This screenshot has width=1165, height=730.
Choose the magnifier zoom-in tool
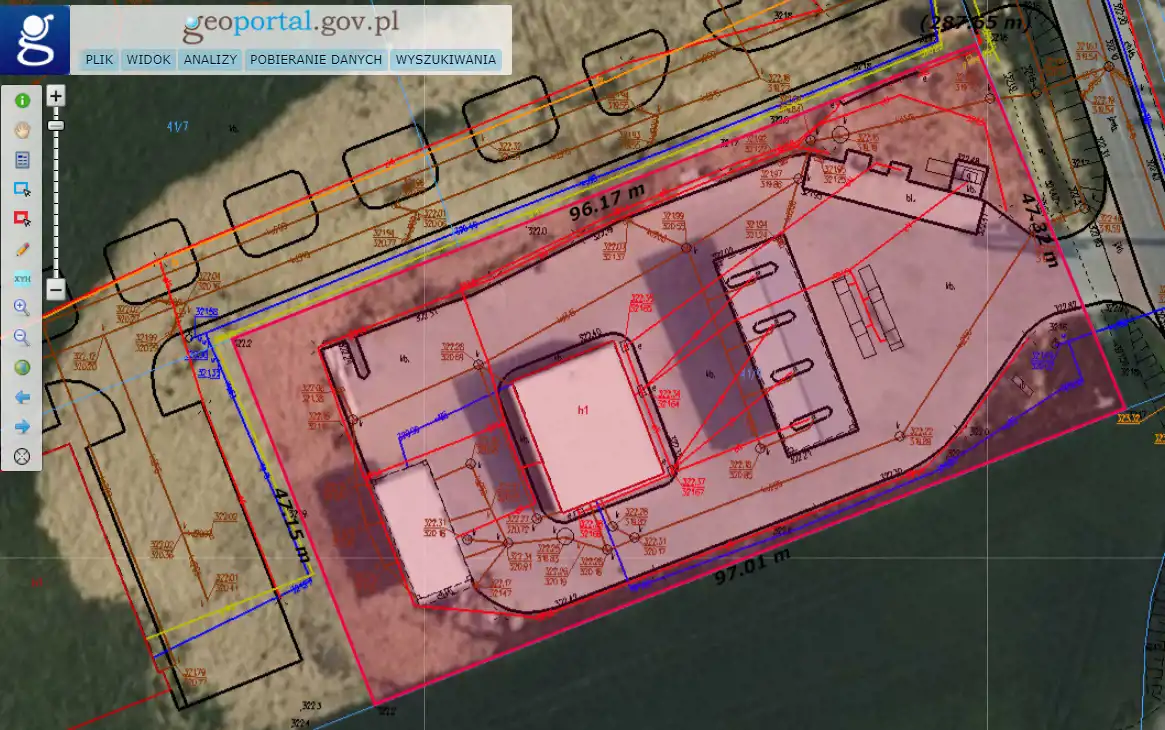(x=22, y=308)
